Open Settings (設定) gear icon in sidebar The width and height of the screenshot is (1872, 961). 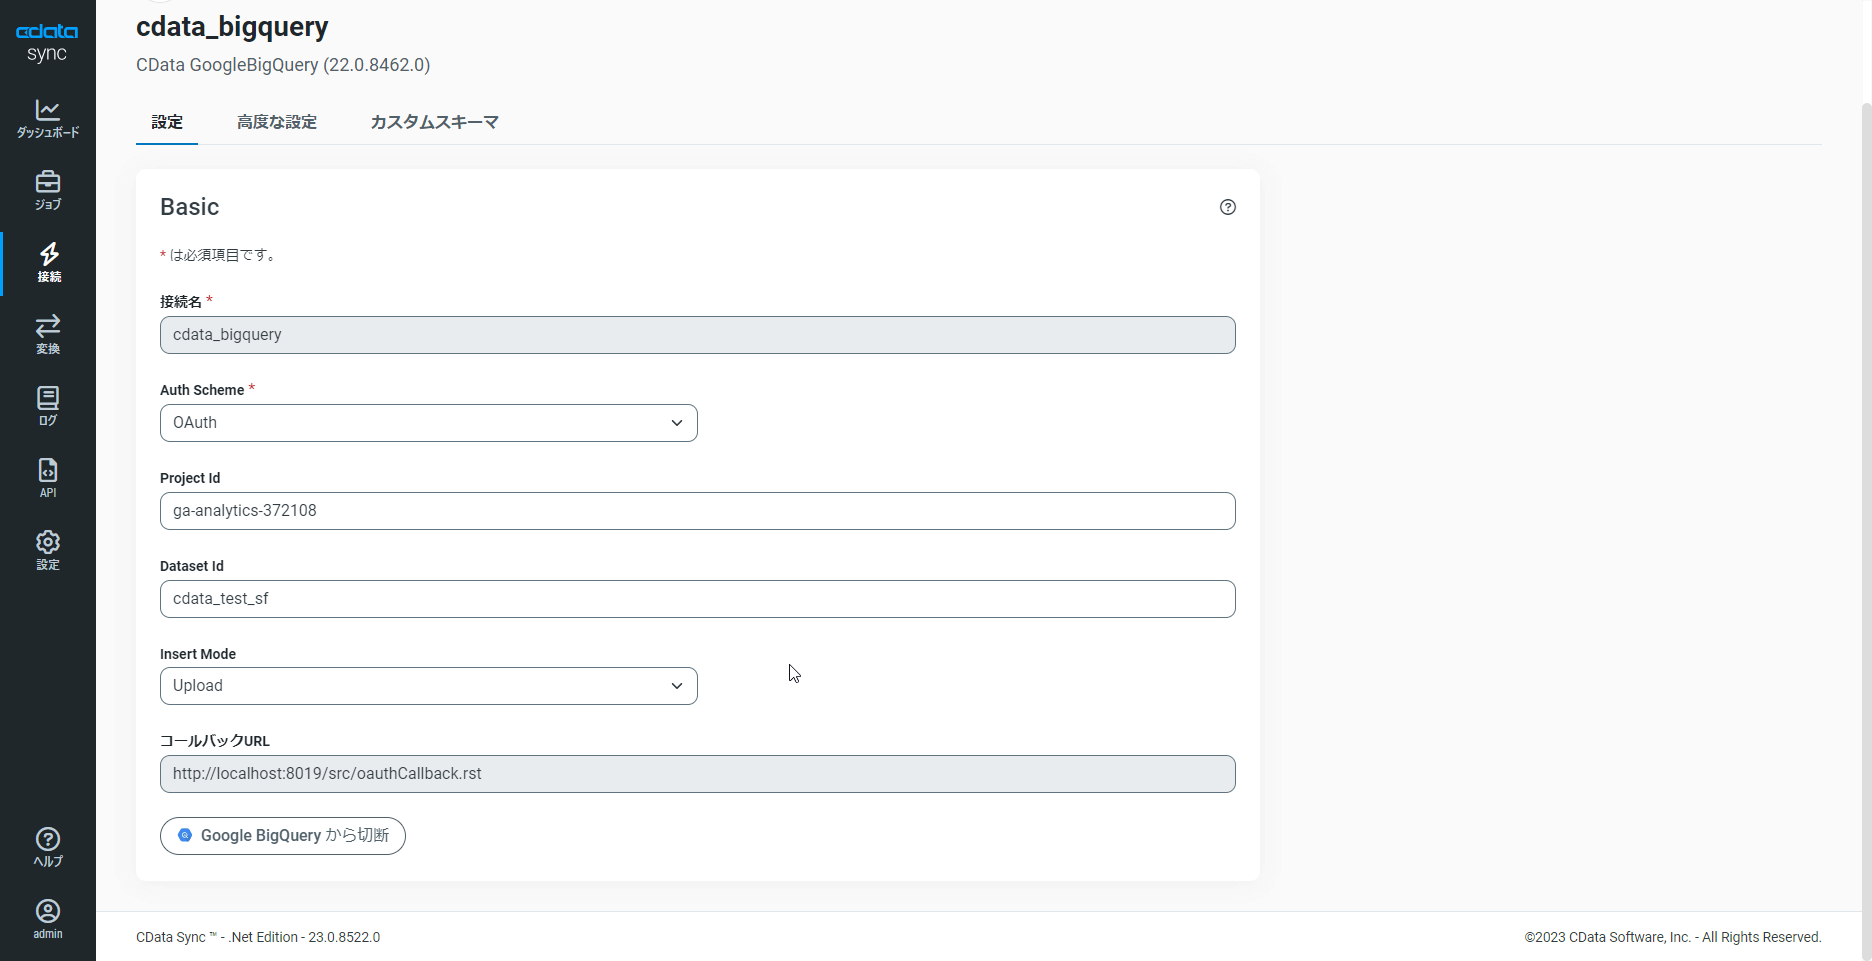[48, 550]
